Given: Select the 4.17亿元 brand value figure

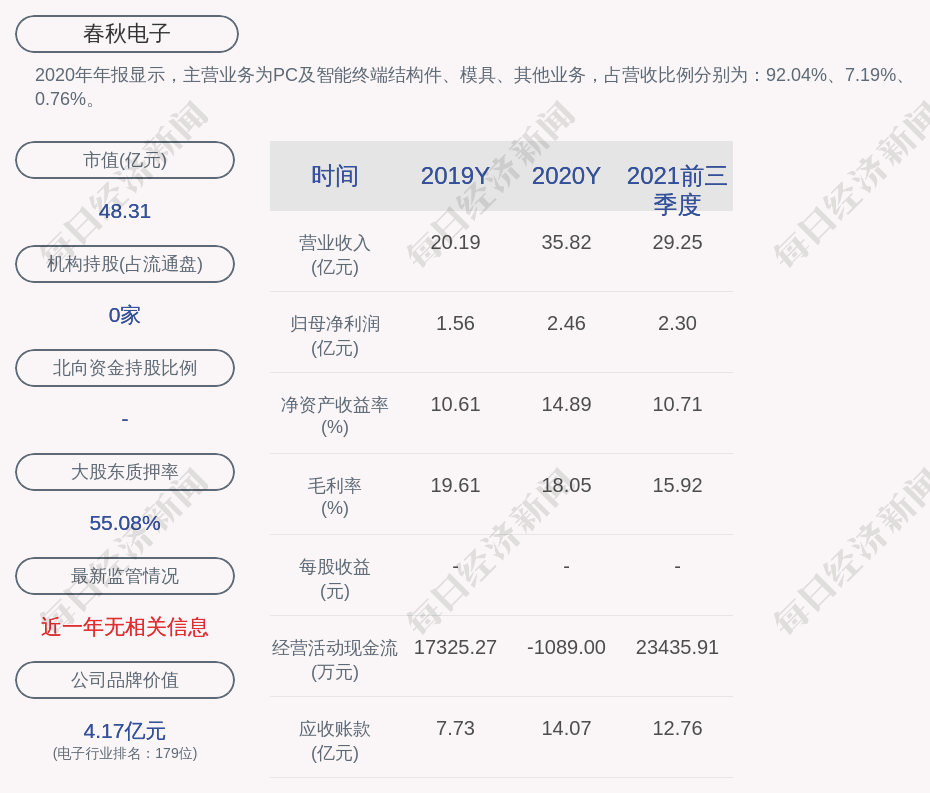Looking at the screenshot, I should [x=125, y=731].
